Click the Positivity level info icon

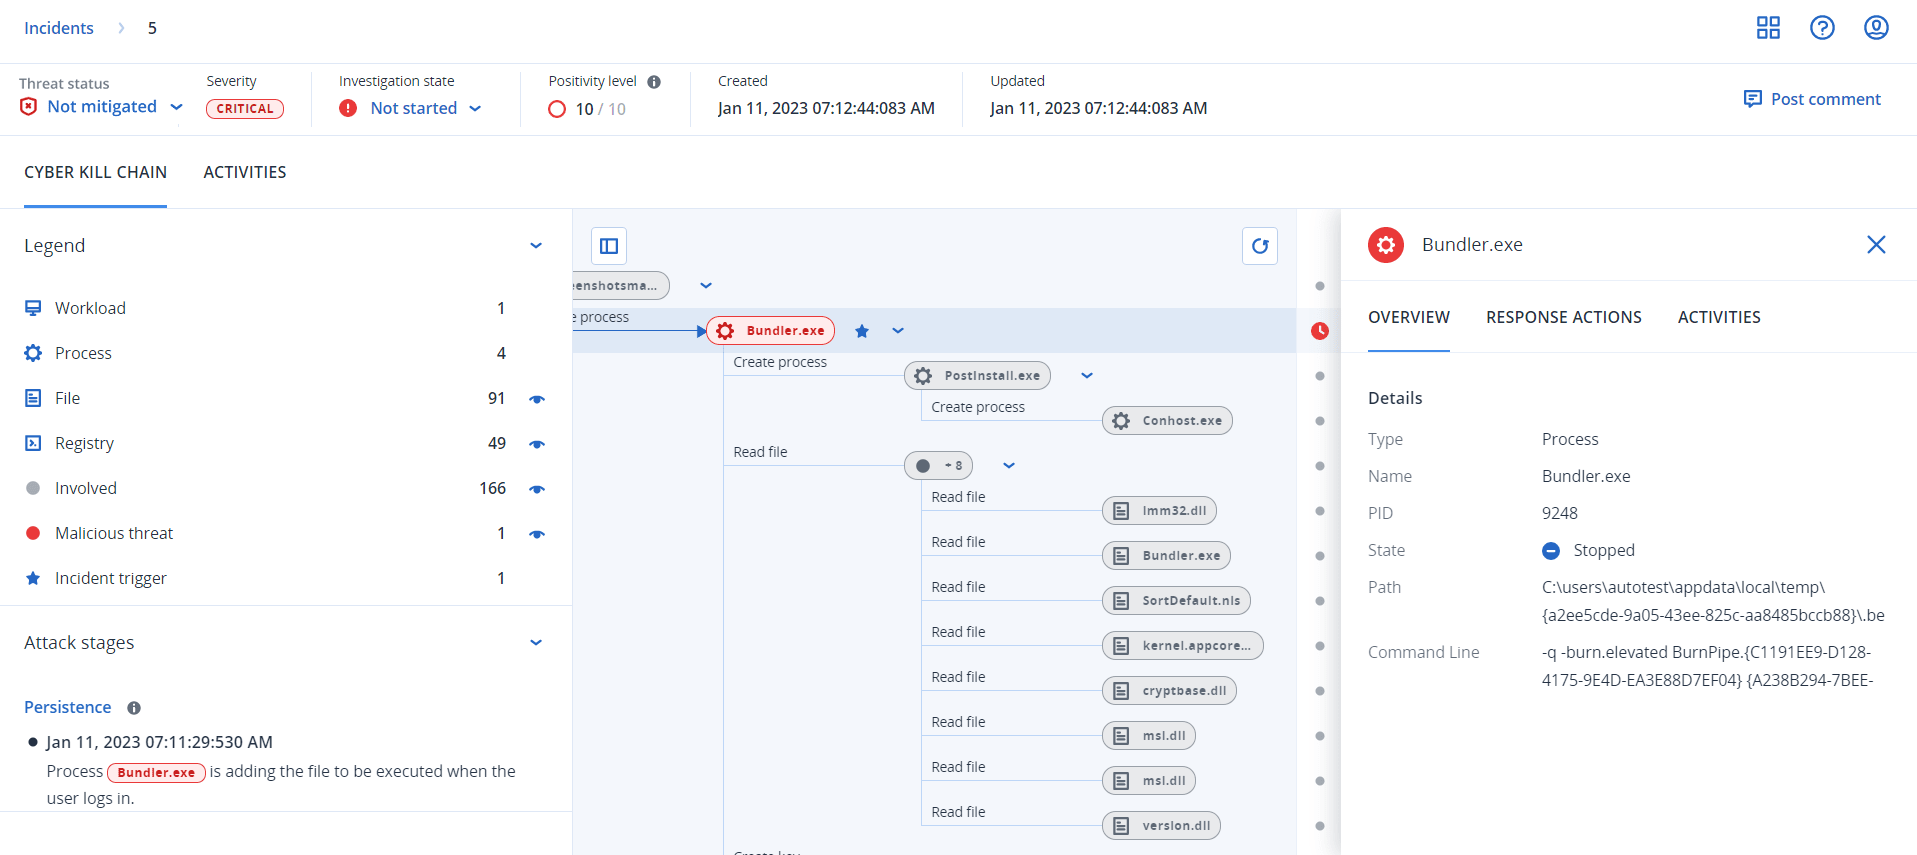click(x=654, y=82)
